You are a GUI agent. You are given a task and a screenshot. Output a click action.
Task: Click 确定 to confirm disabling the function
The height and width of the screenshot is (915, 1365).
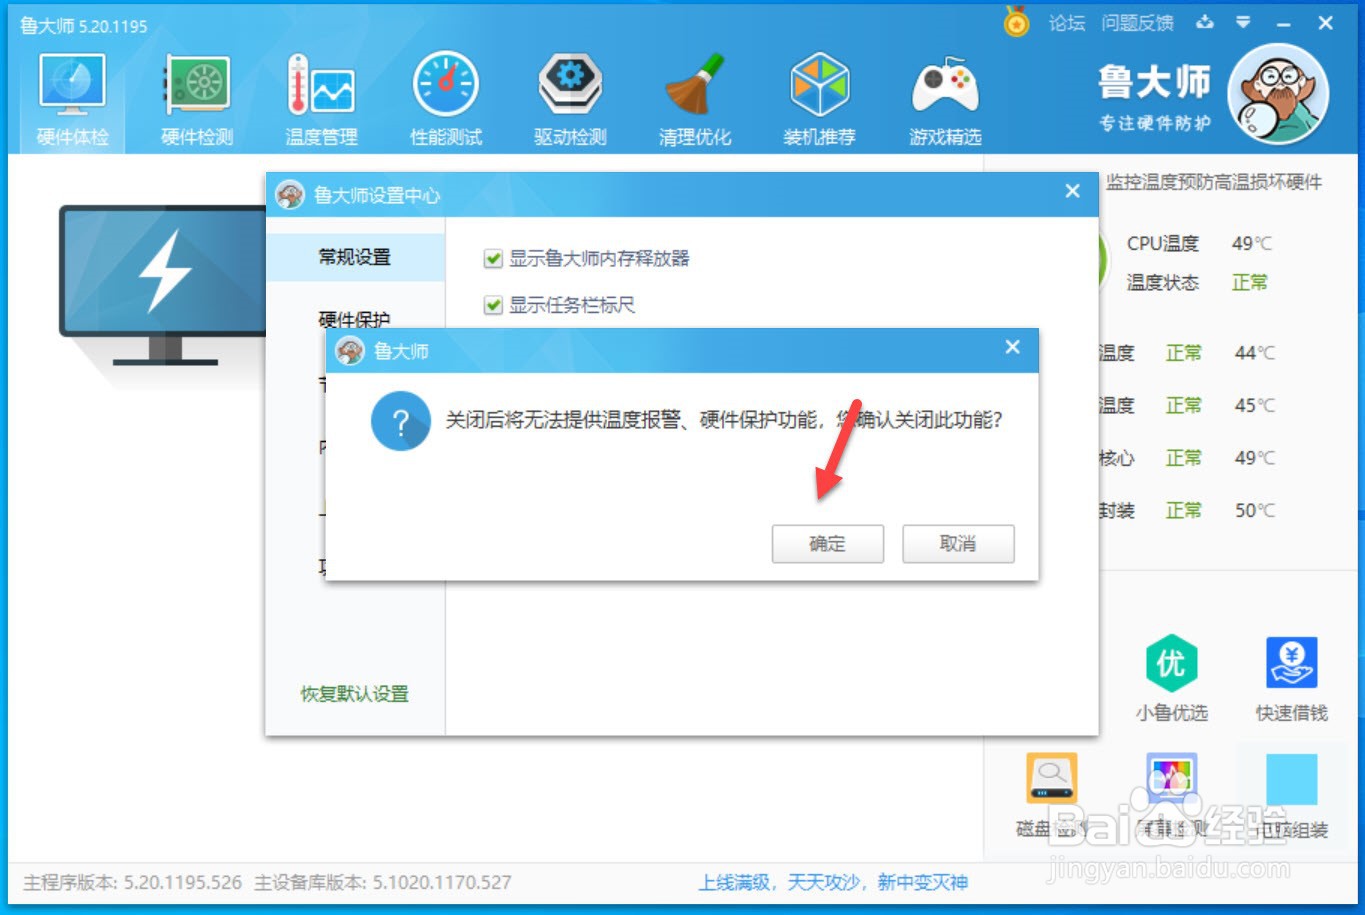coord(828,544)
